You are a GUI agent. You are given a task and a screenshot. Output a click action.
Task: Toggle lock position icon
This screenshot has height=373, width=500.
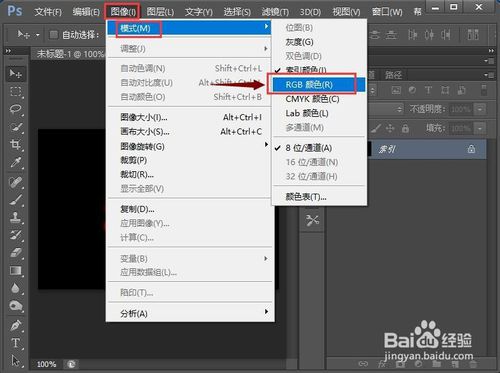(390, 128)
